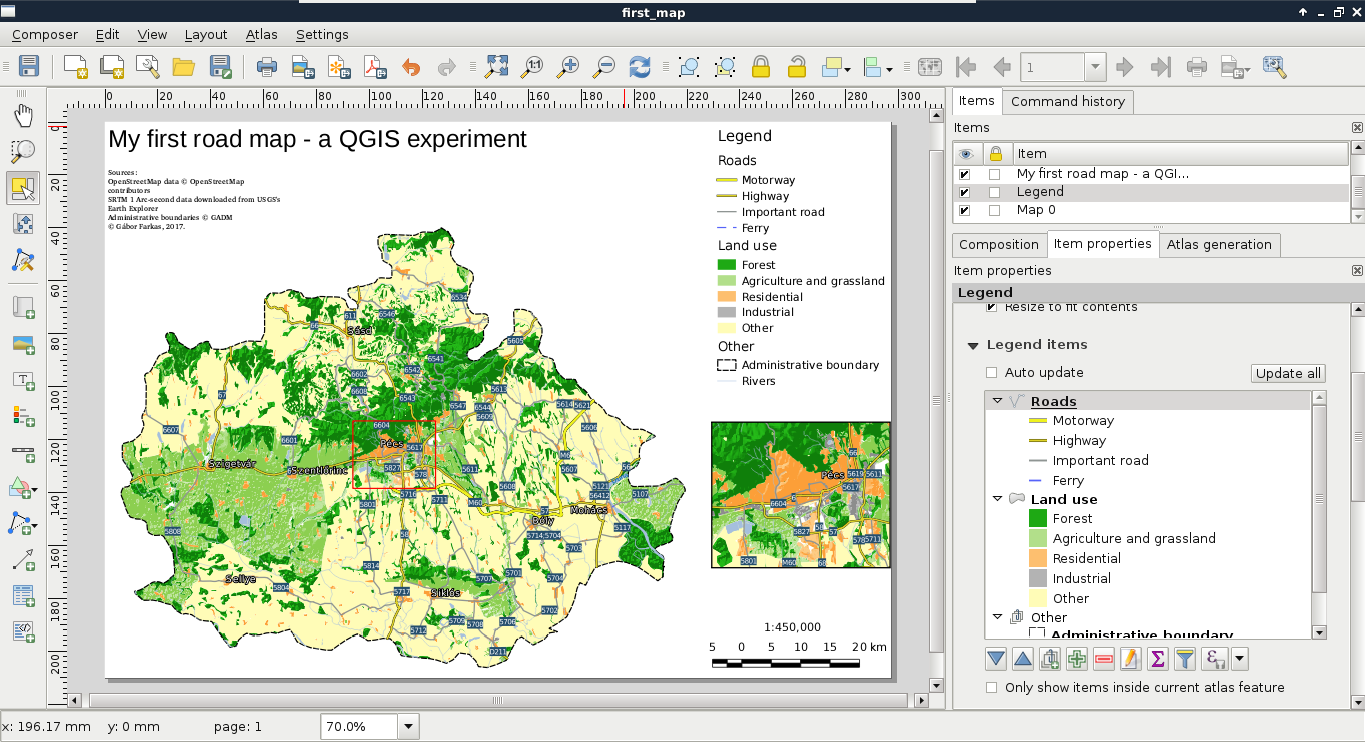Screen dimensions: 1365x742
Task: Click red minus remove legend item button
Action: (1104, 659)
